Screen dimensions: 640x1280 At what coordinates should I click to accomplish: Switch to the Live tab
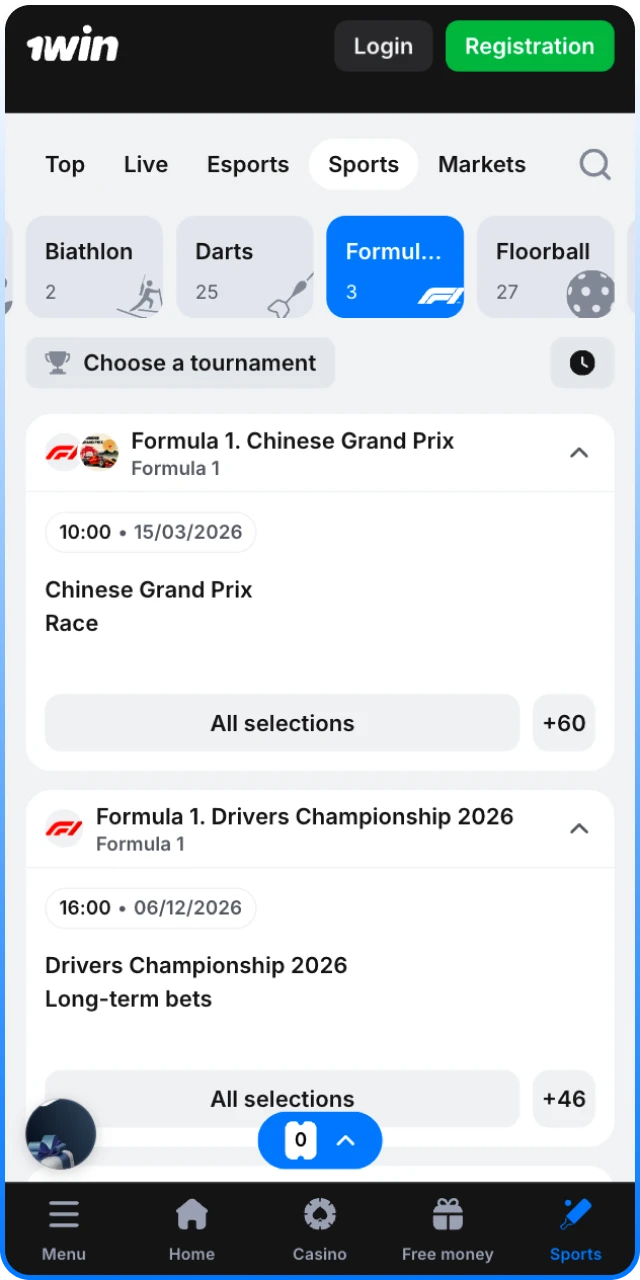[x=145, y=164]
